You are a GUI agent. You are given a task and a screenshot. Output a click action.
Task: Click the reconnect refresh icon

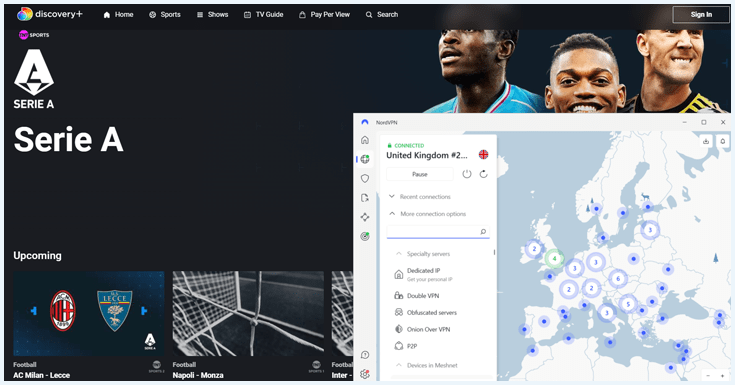(x=484, y=174)
